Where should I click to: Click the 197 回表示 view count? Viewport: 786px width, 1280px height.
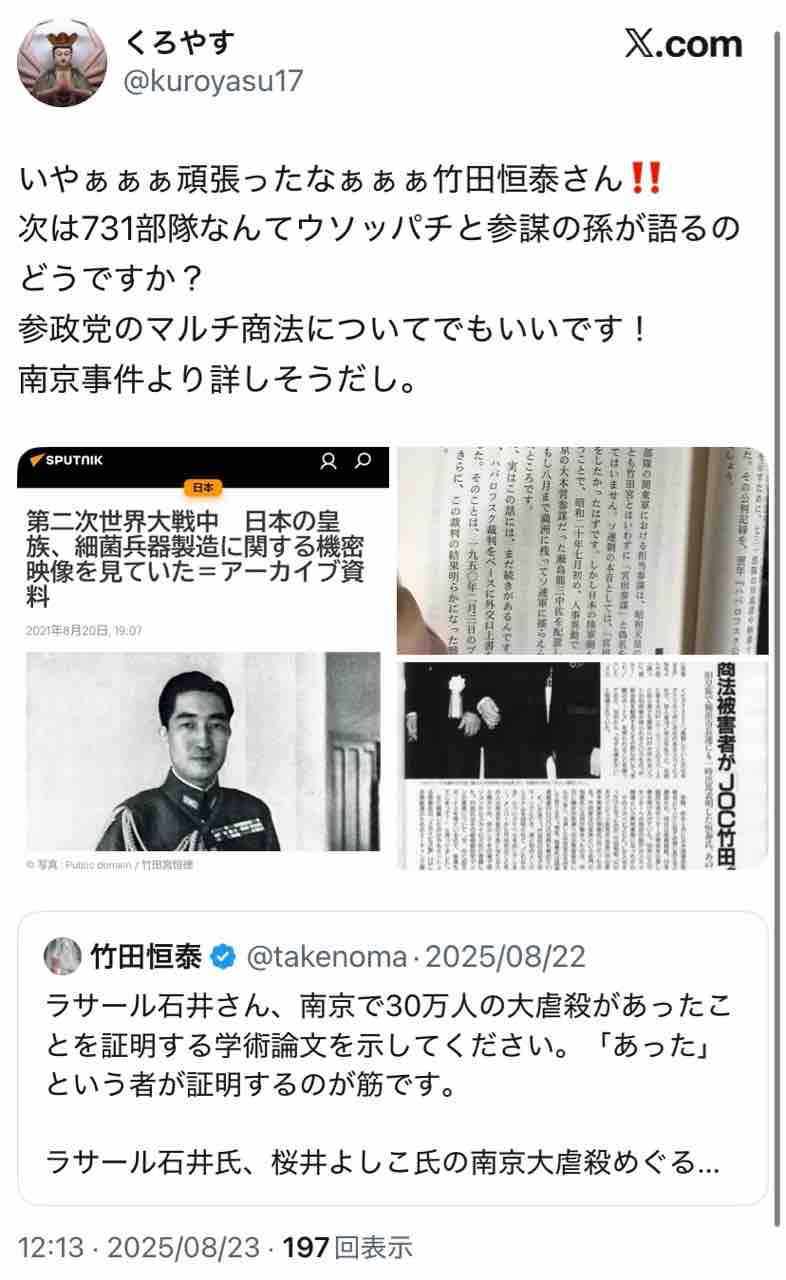(x=347, y=1247)
